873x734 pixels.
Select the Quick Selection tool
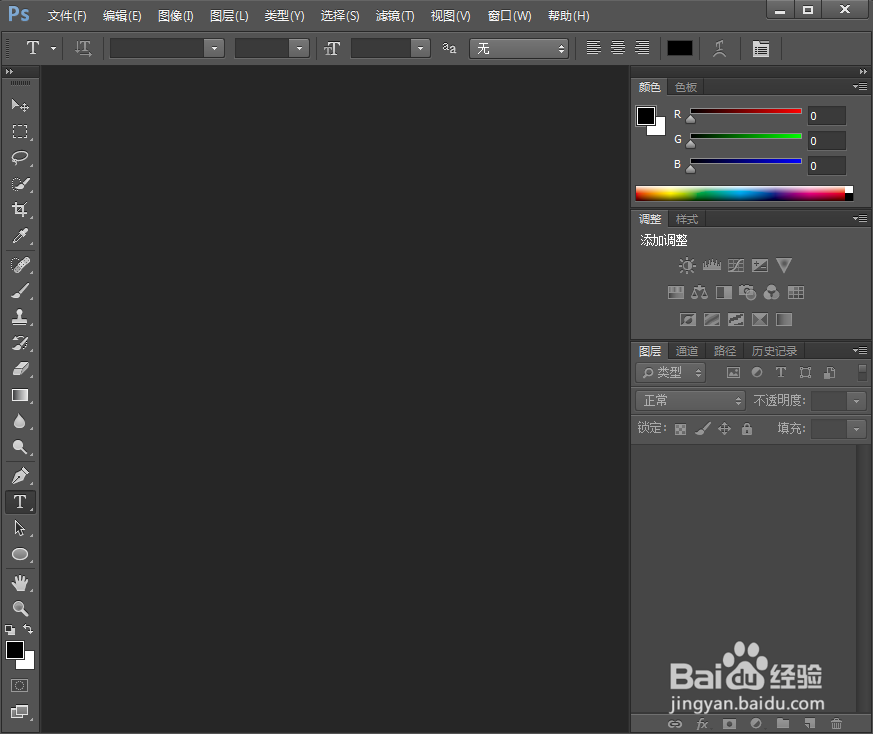point(20,184)
